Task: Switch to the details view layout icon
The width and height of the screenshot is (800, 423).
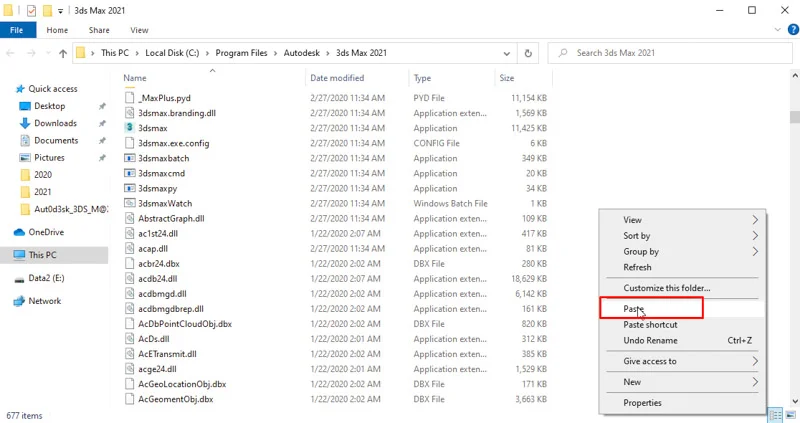Action: coord(776,415)
